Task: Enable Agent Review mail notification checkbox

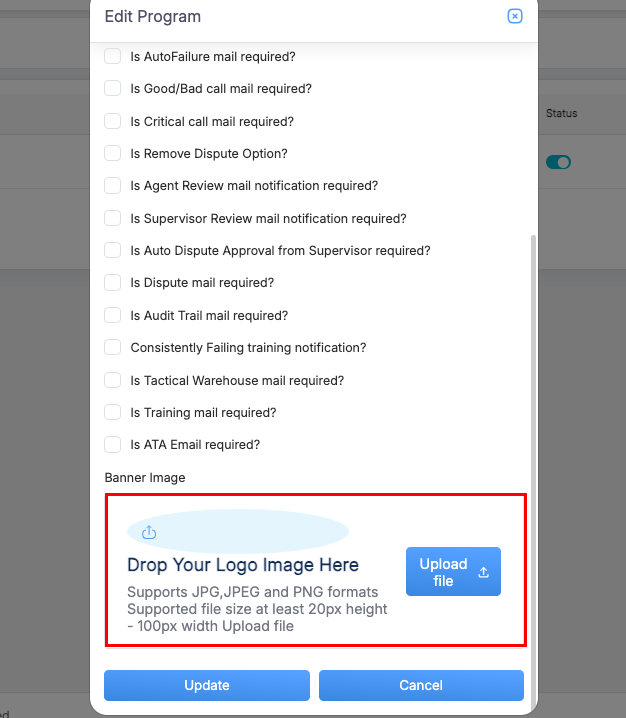Action: 113,186
